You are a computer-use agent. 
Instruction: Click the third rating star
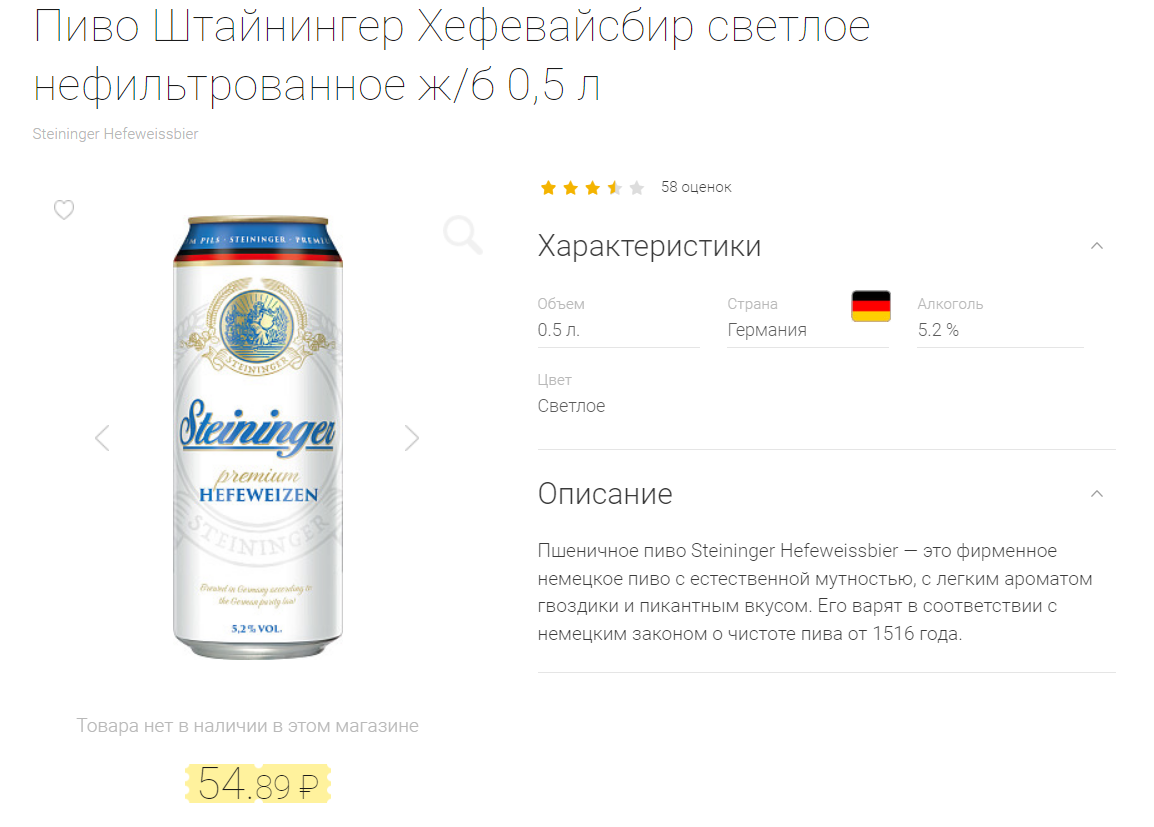pyautogui.click(x=592, y=188)
